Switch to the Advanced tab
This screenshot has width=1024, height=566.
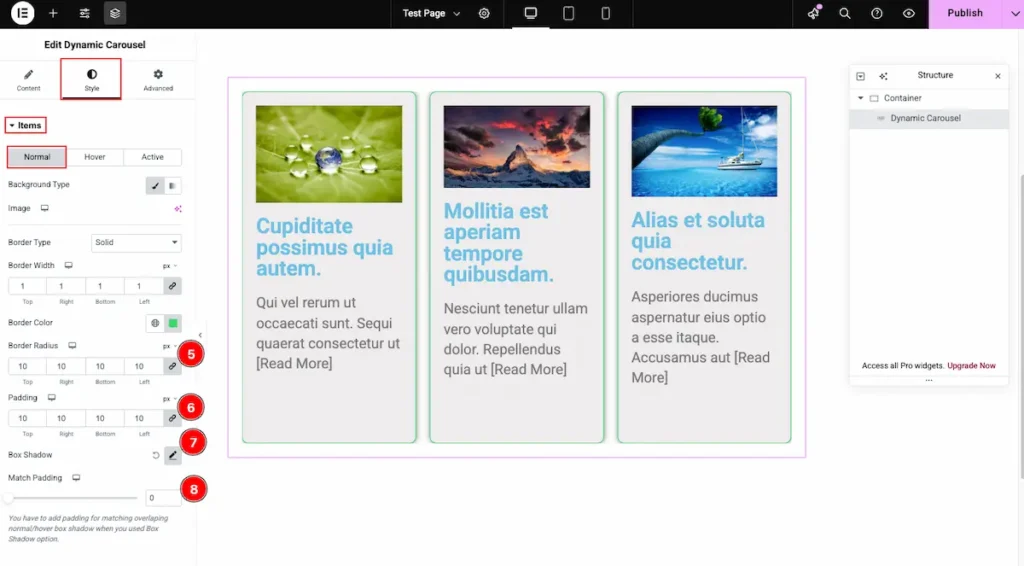(158, 79)
